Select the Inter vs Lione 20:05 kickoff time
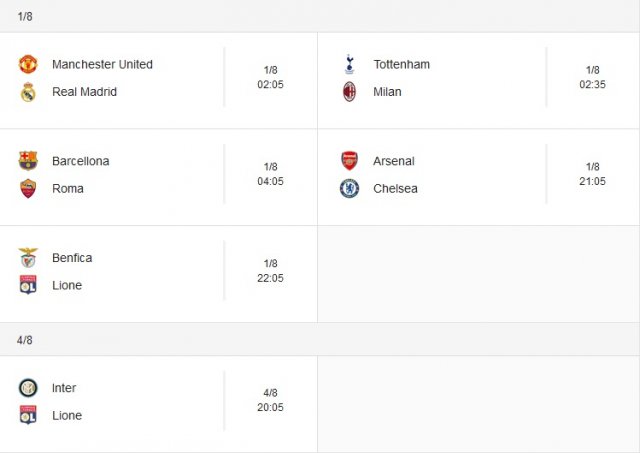This screenshot has width=640, height=453. pos(270,407)
